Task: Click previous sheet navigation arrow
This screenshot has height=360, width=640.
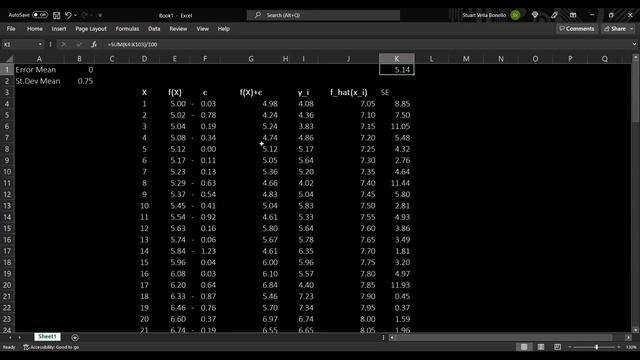Action: click(10, 337)
